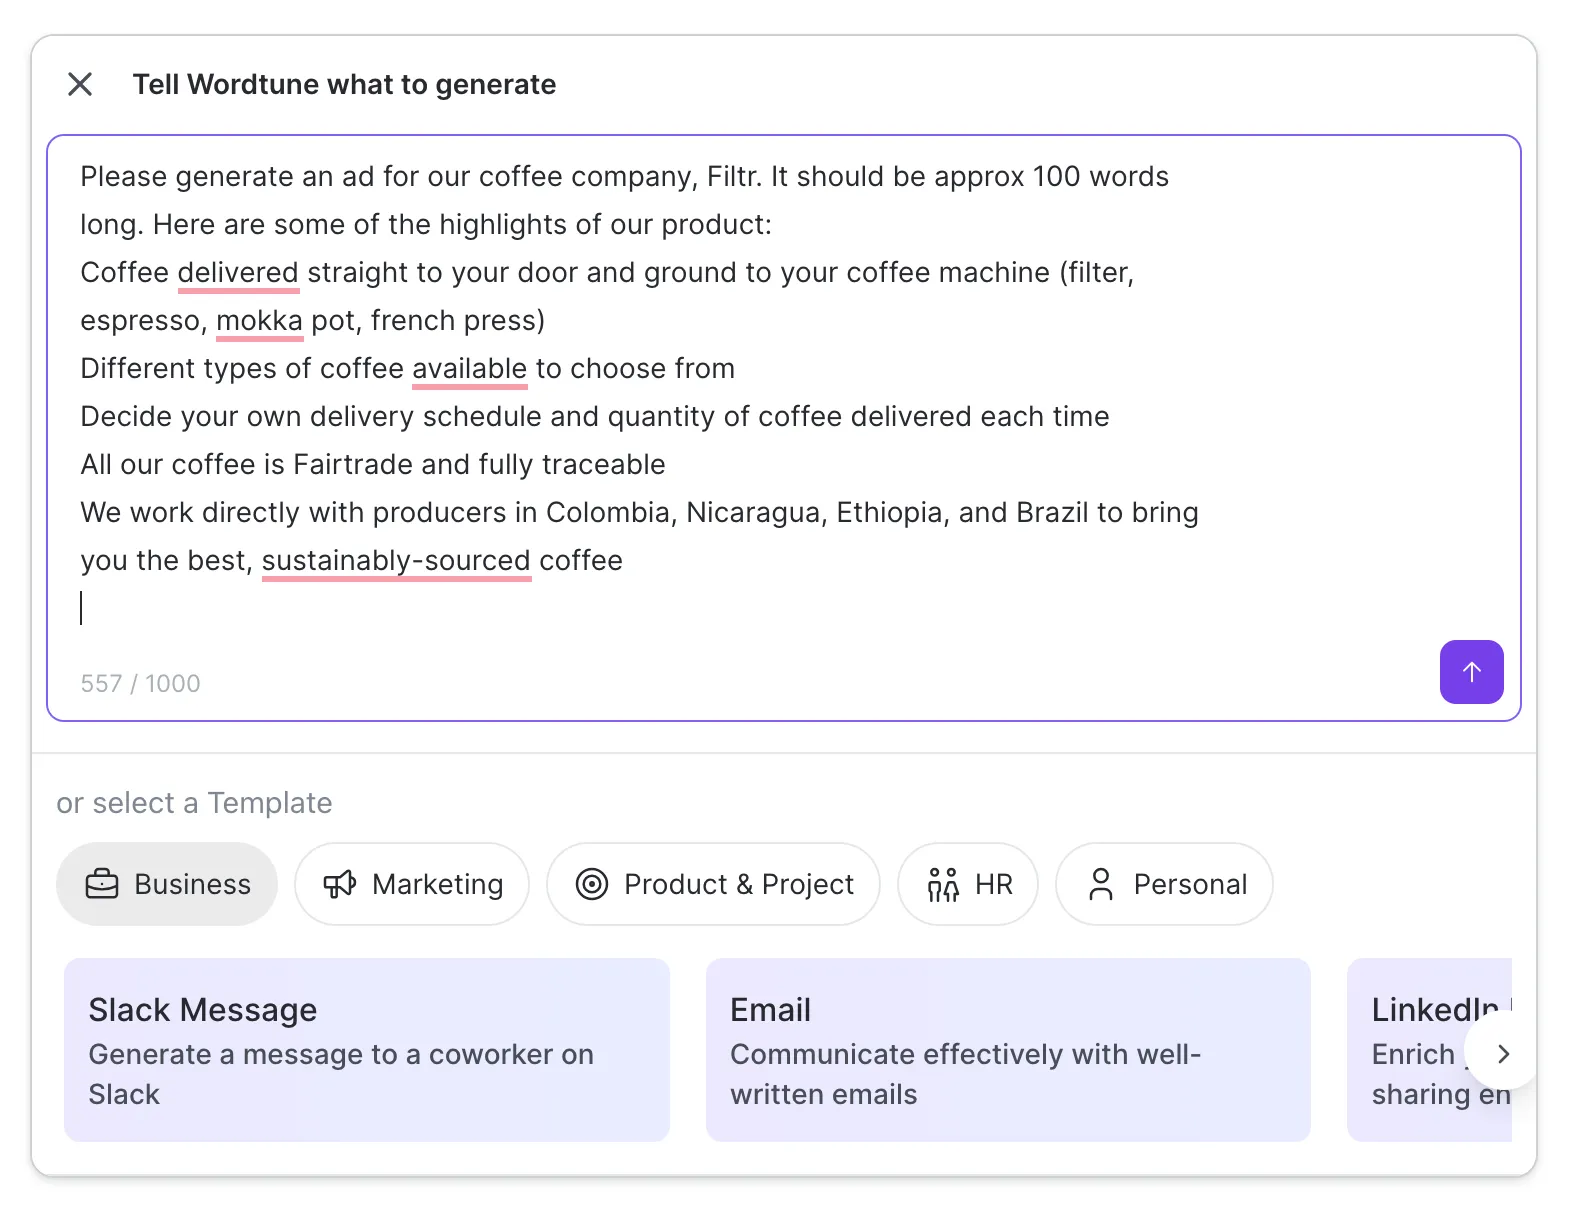Click the people icon in HR
The width and height of the screenshot is (1572, 1230).
pyautogui.click(x=943, y=885)
